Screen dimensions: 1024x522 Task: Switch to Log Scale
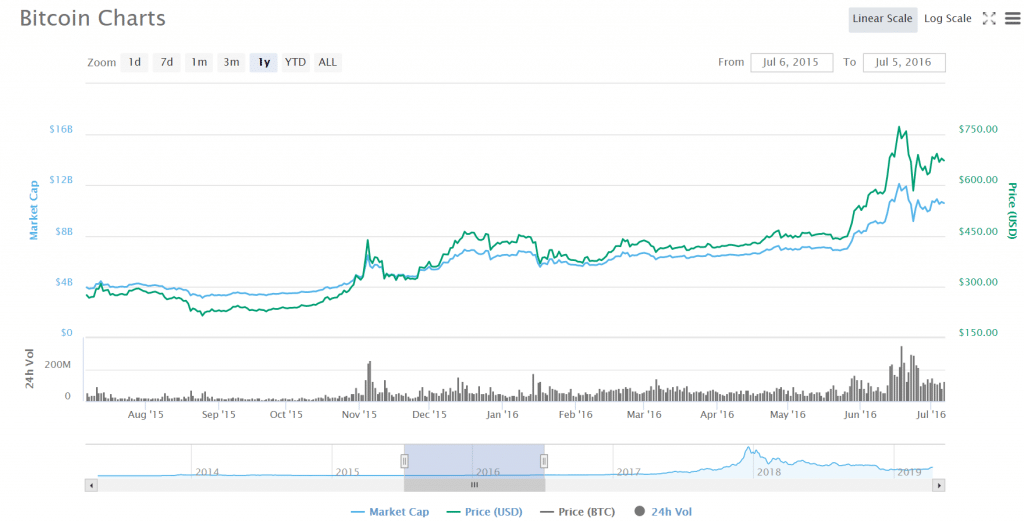point(947,19)
